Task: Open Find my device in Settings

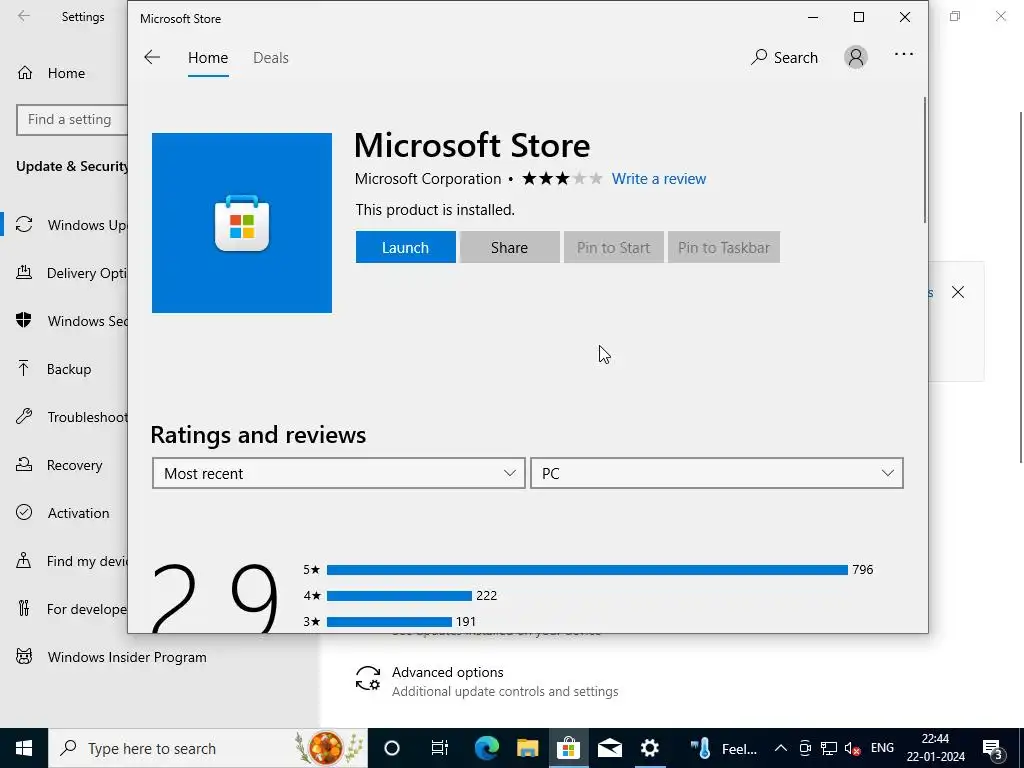Action: pos(72,561)
